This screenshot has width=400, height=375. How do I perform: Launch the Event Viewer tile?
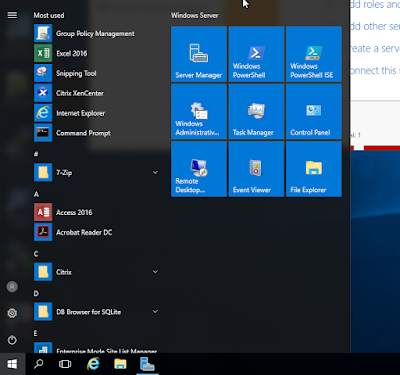[256, 169]
